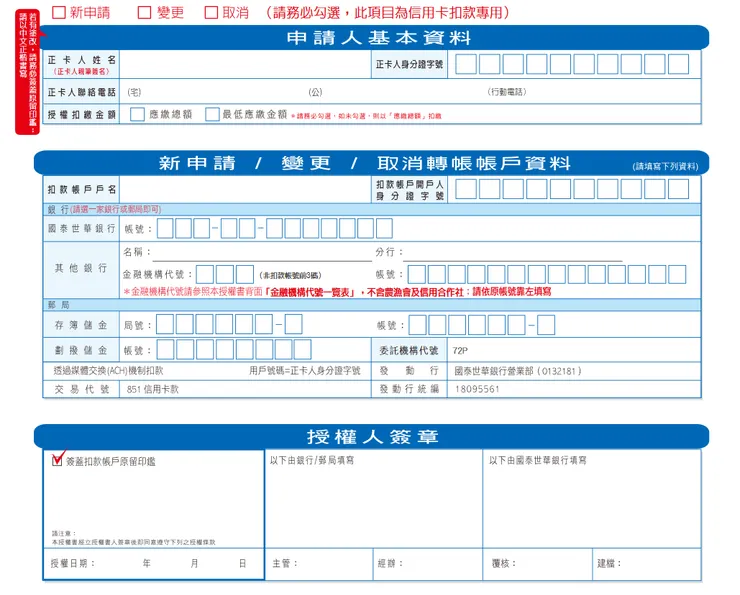Click 透過媒體交換(ACH)機制扣款 text

(108, 371)
